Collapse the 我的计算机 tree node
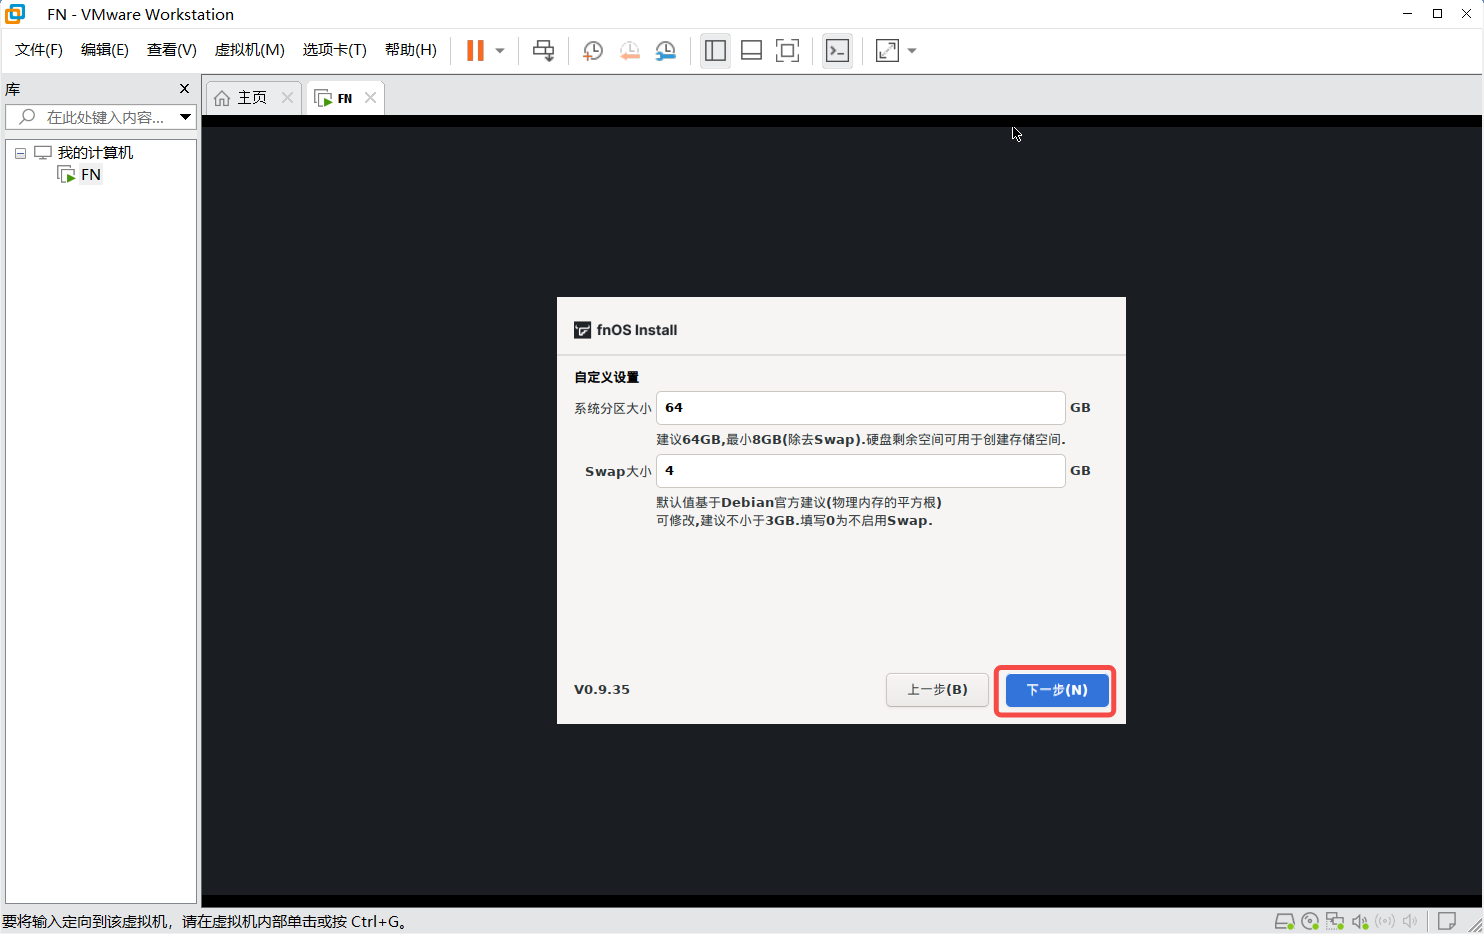The width and height of the screenshot is (1484, 934). [x=20, y=153]
